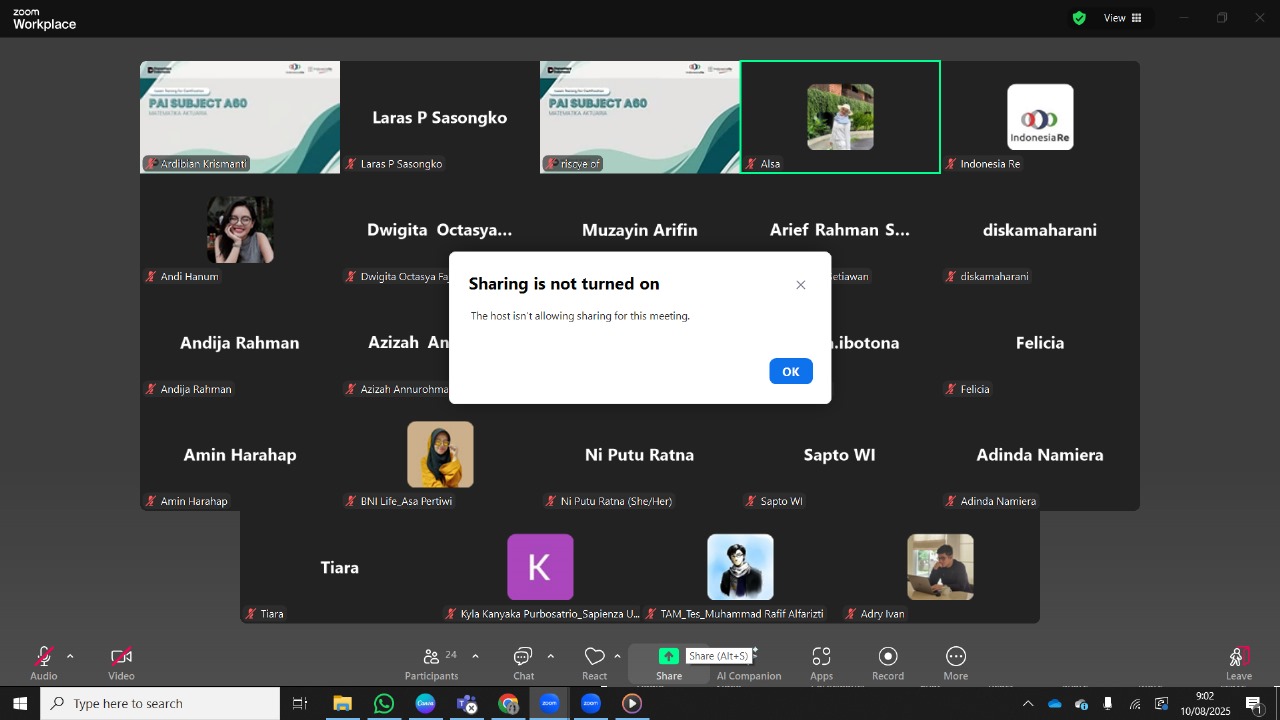Screen dimensions: 1280x720
Task: Click OK in the sharing dialog
Action: pyautogui.click(x=791, y=371)
